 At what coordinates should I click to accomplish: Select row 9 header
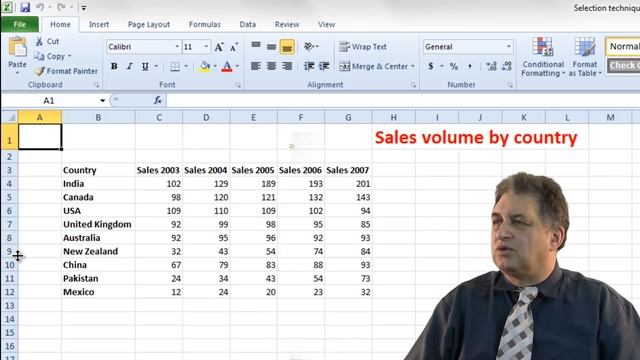coord(9,251)
